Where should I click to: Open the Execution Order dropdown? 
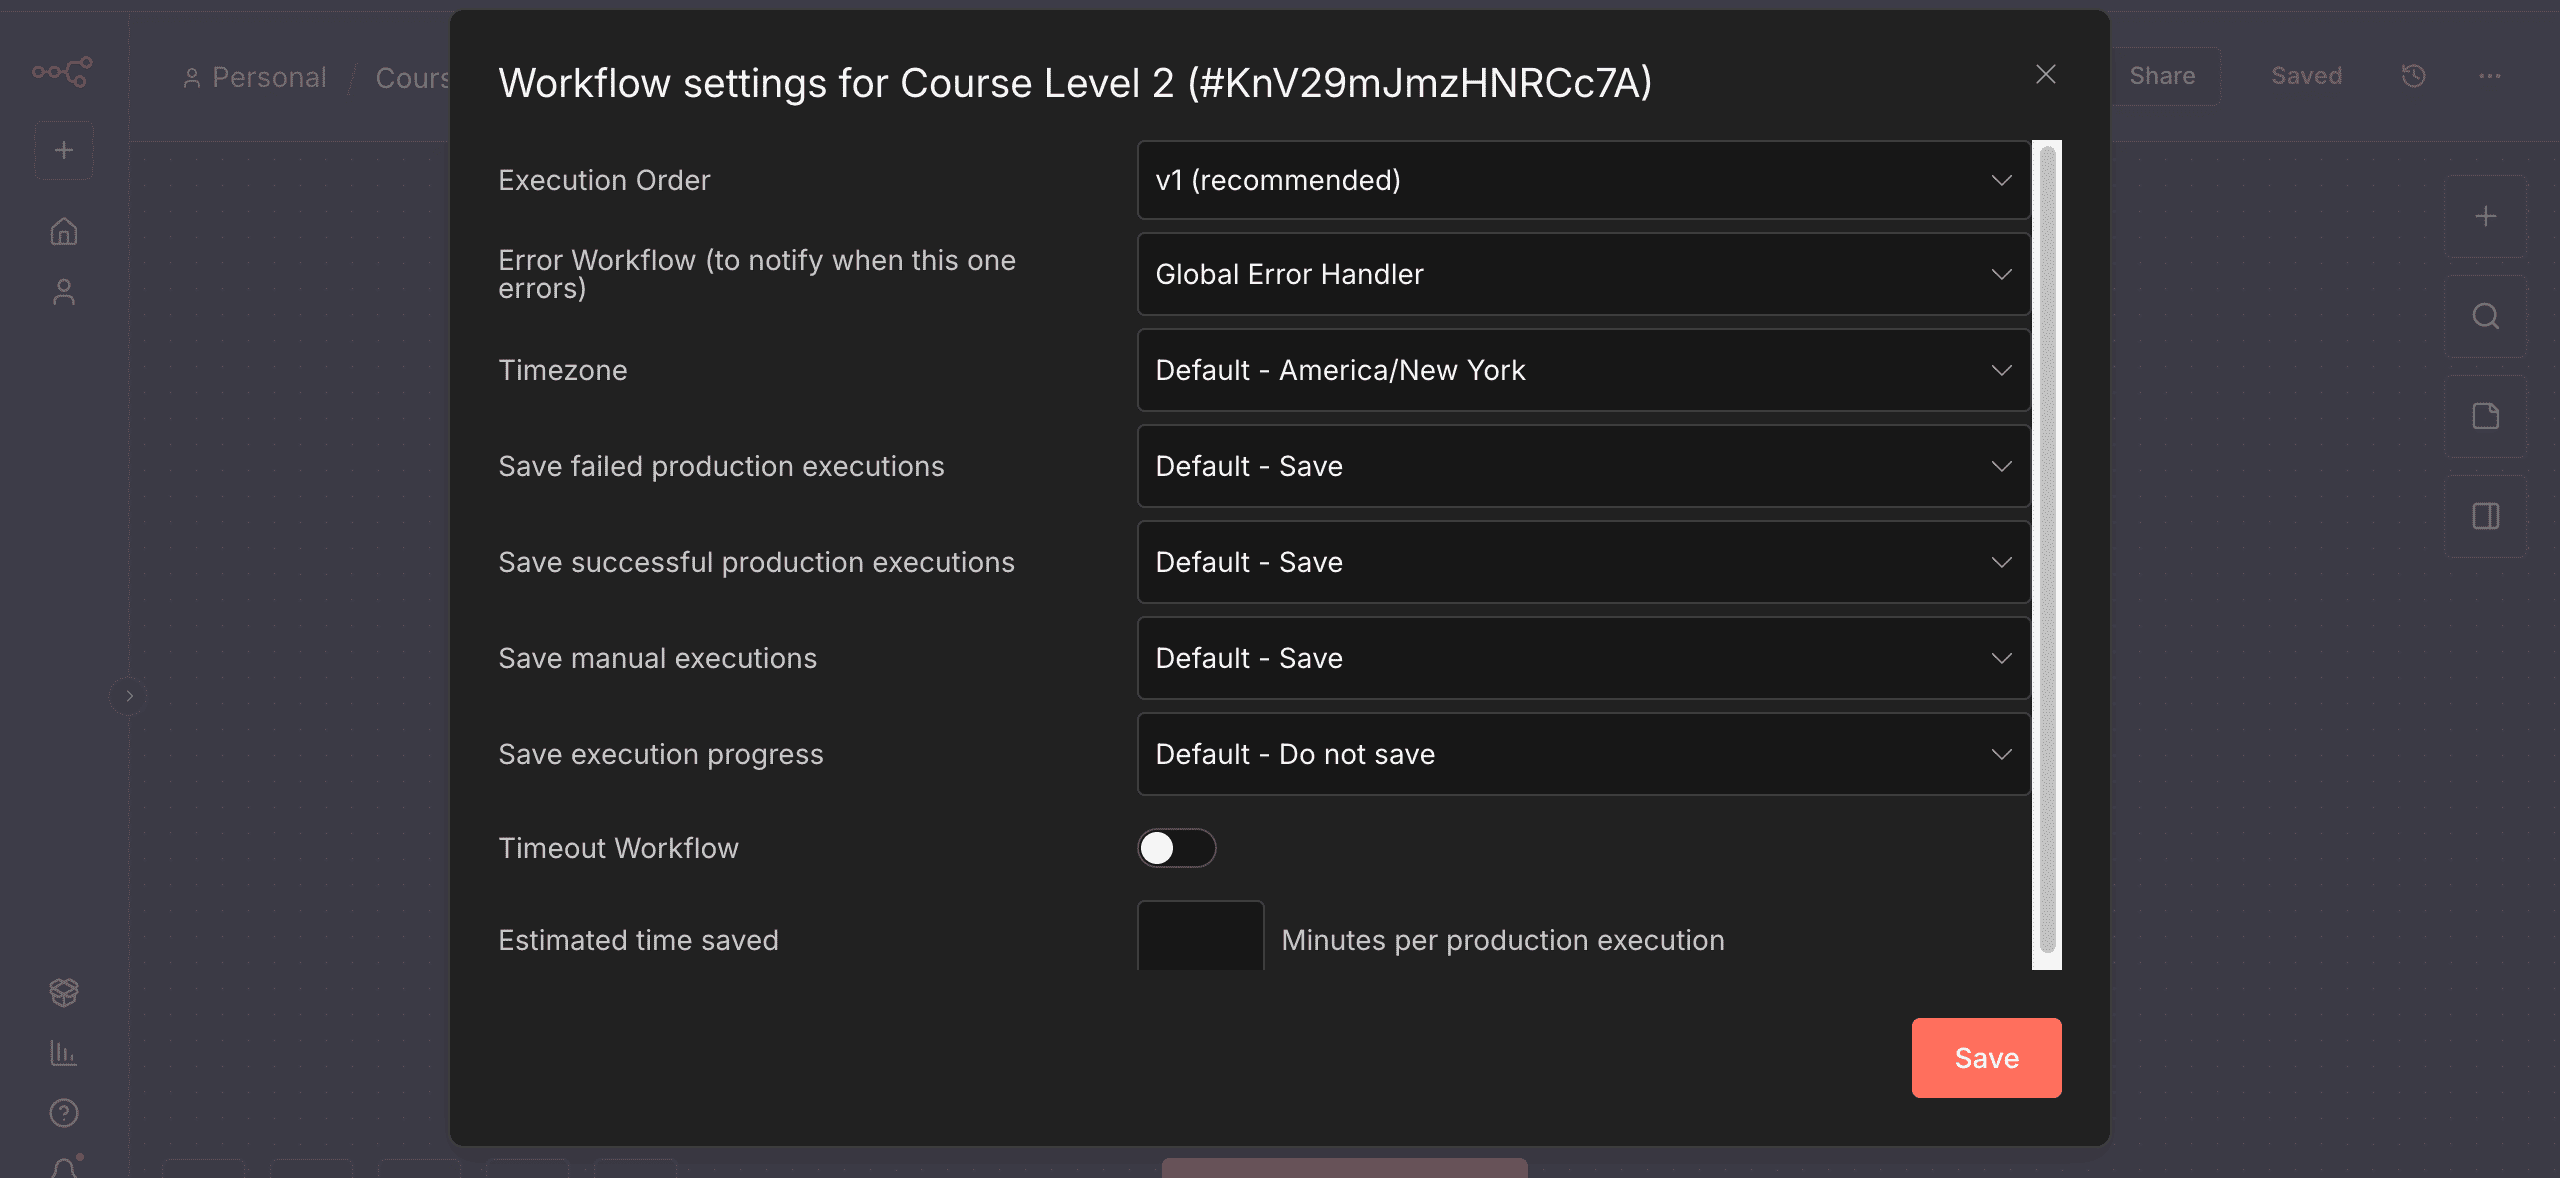[x=1583, y=180]
